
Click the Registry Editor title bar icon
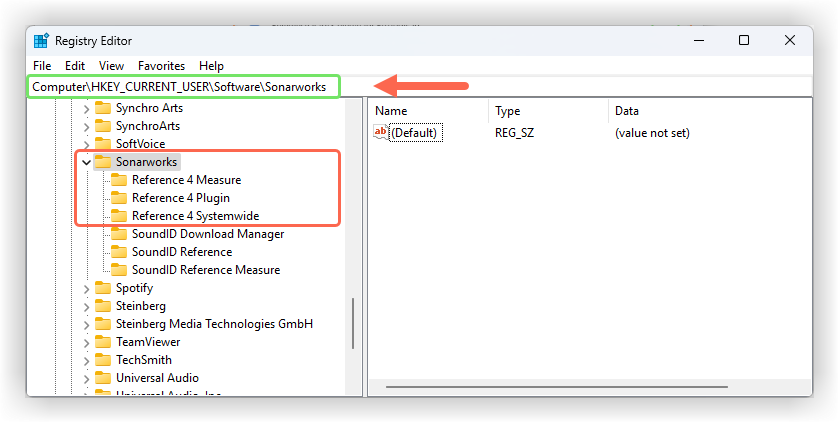click(41, 41)
